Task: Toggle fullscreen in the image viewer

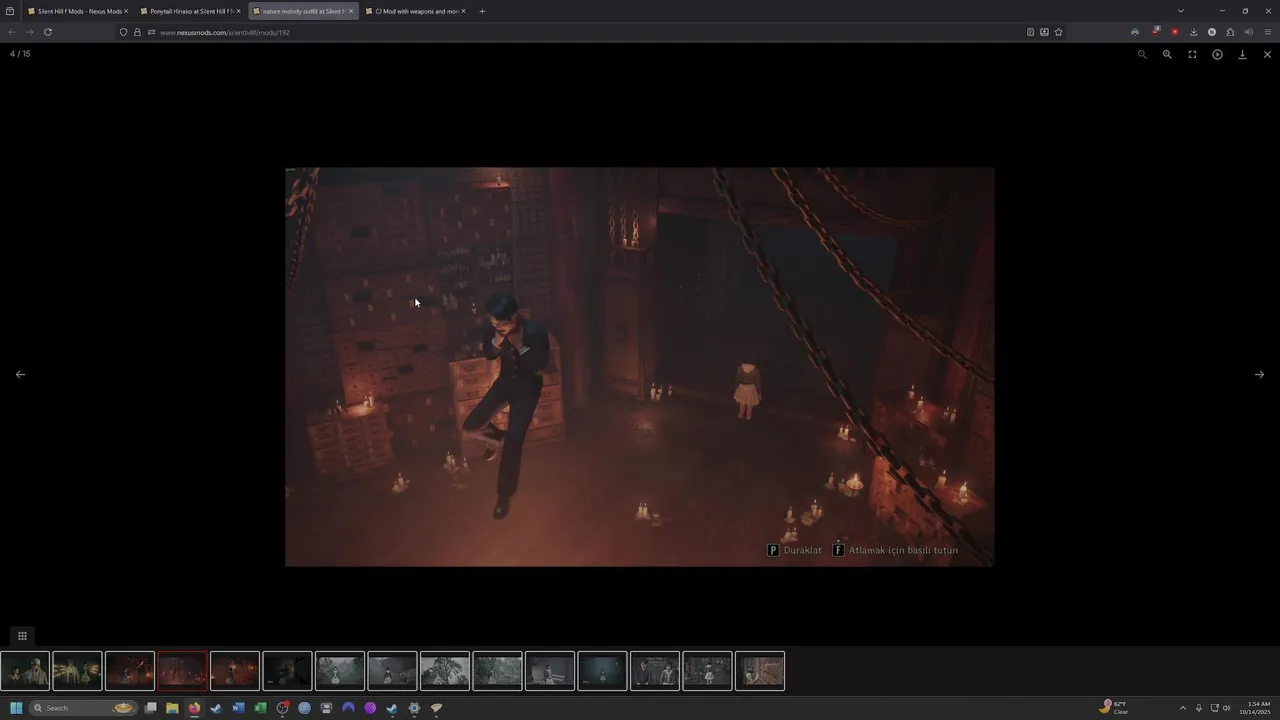Action: [x=1192, y=54]
